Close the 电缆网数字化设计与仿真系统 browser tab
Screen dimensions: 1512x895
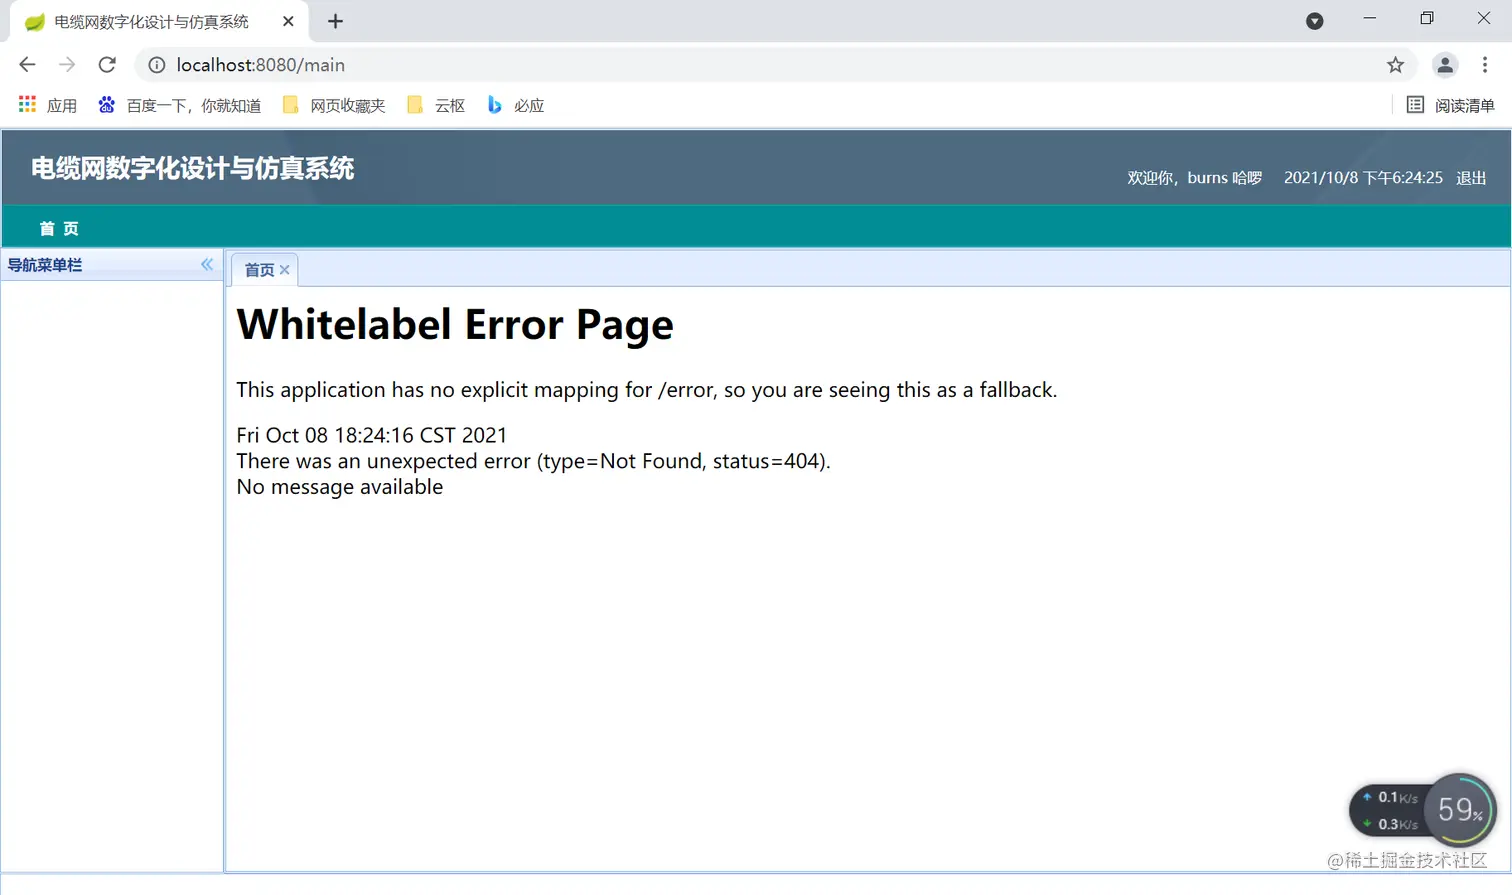[x=288, y=21]
